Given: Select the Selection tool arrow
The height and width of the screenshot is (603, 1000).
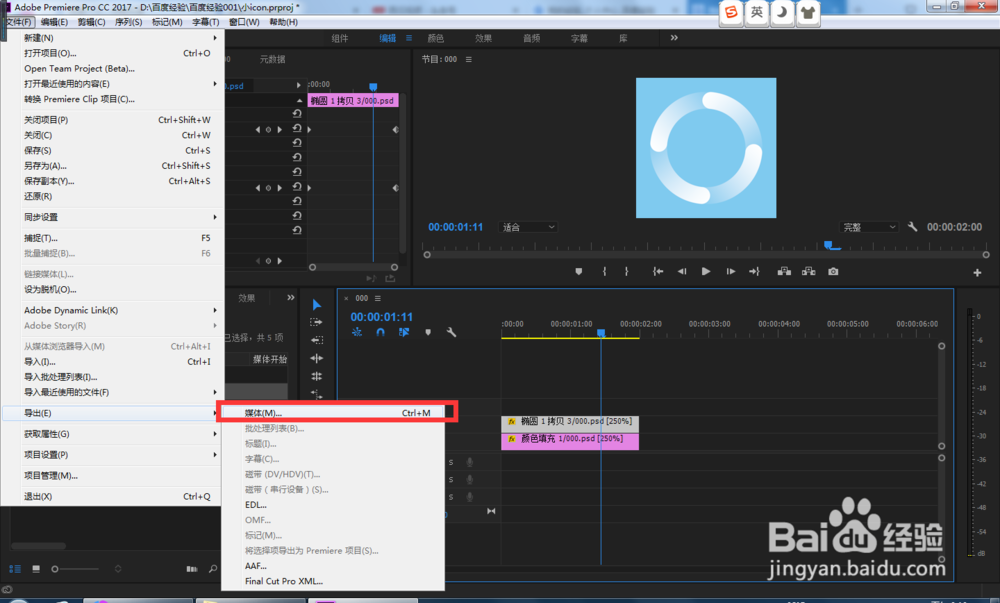Looking at the screenshot, I should [317, 305].
